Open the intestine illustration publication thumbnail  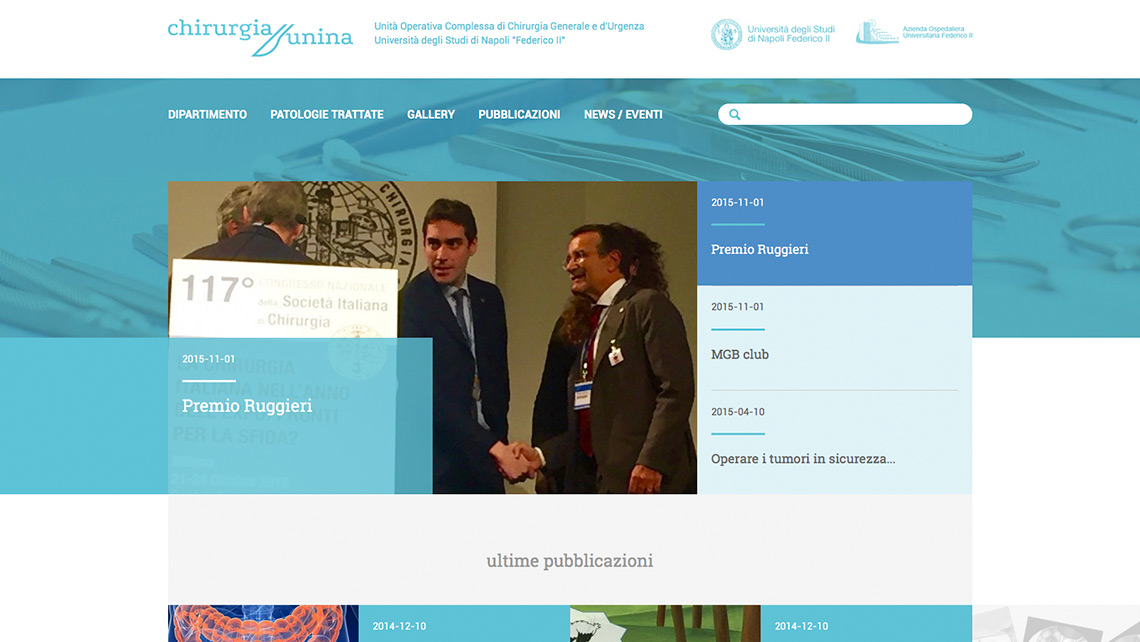pos(263,623)
